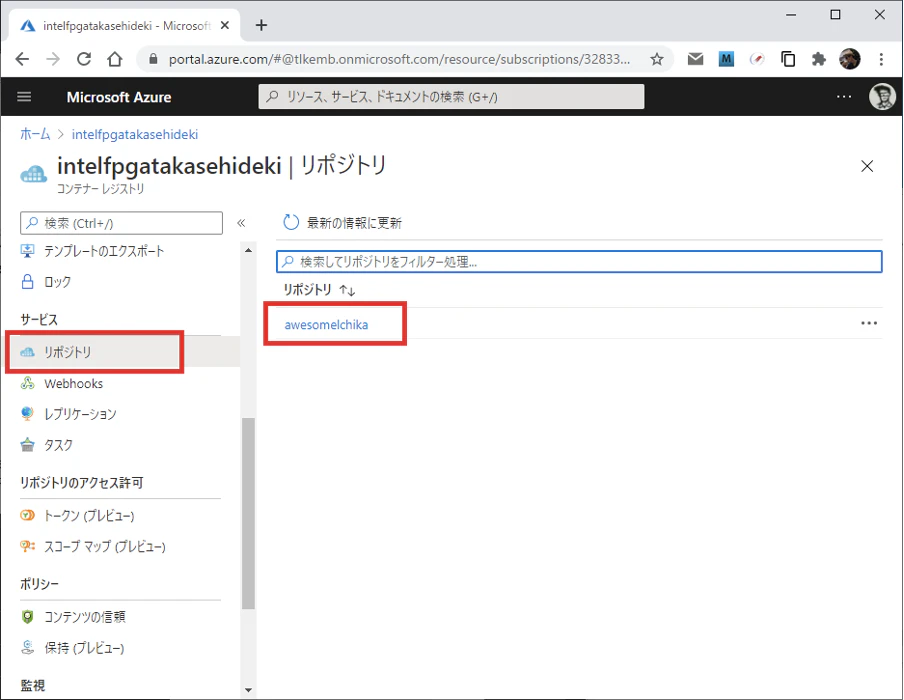Focus the Azure global resource search box
The width and height of the screenshot is (904, 700).
[x=451, y=97]
